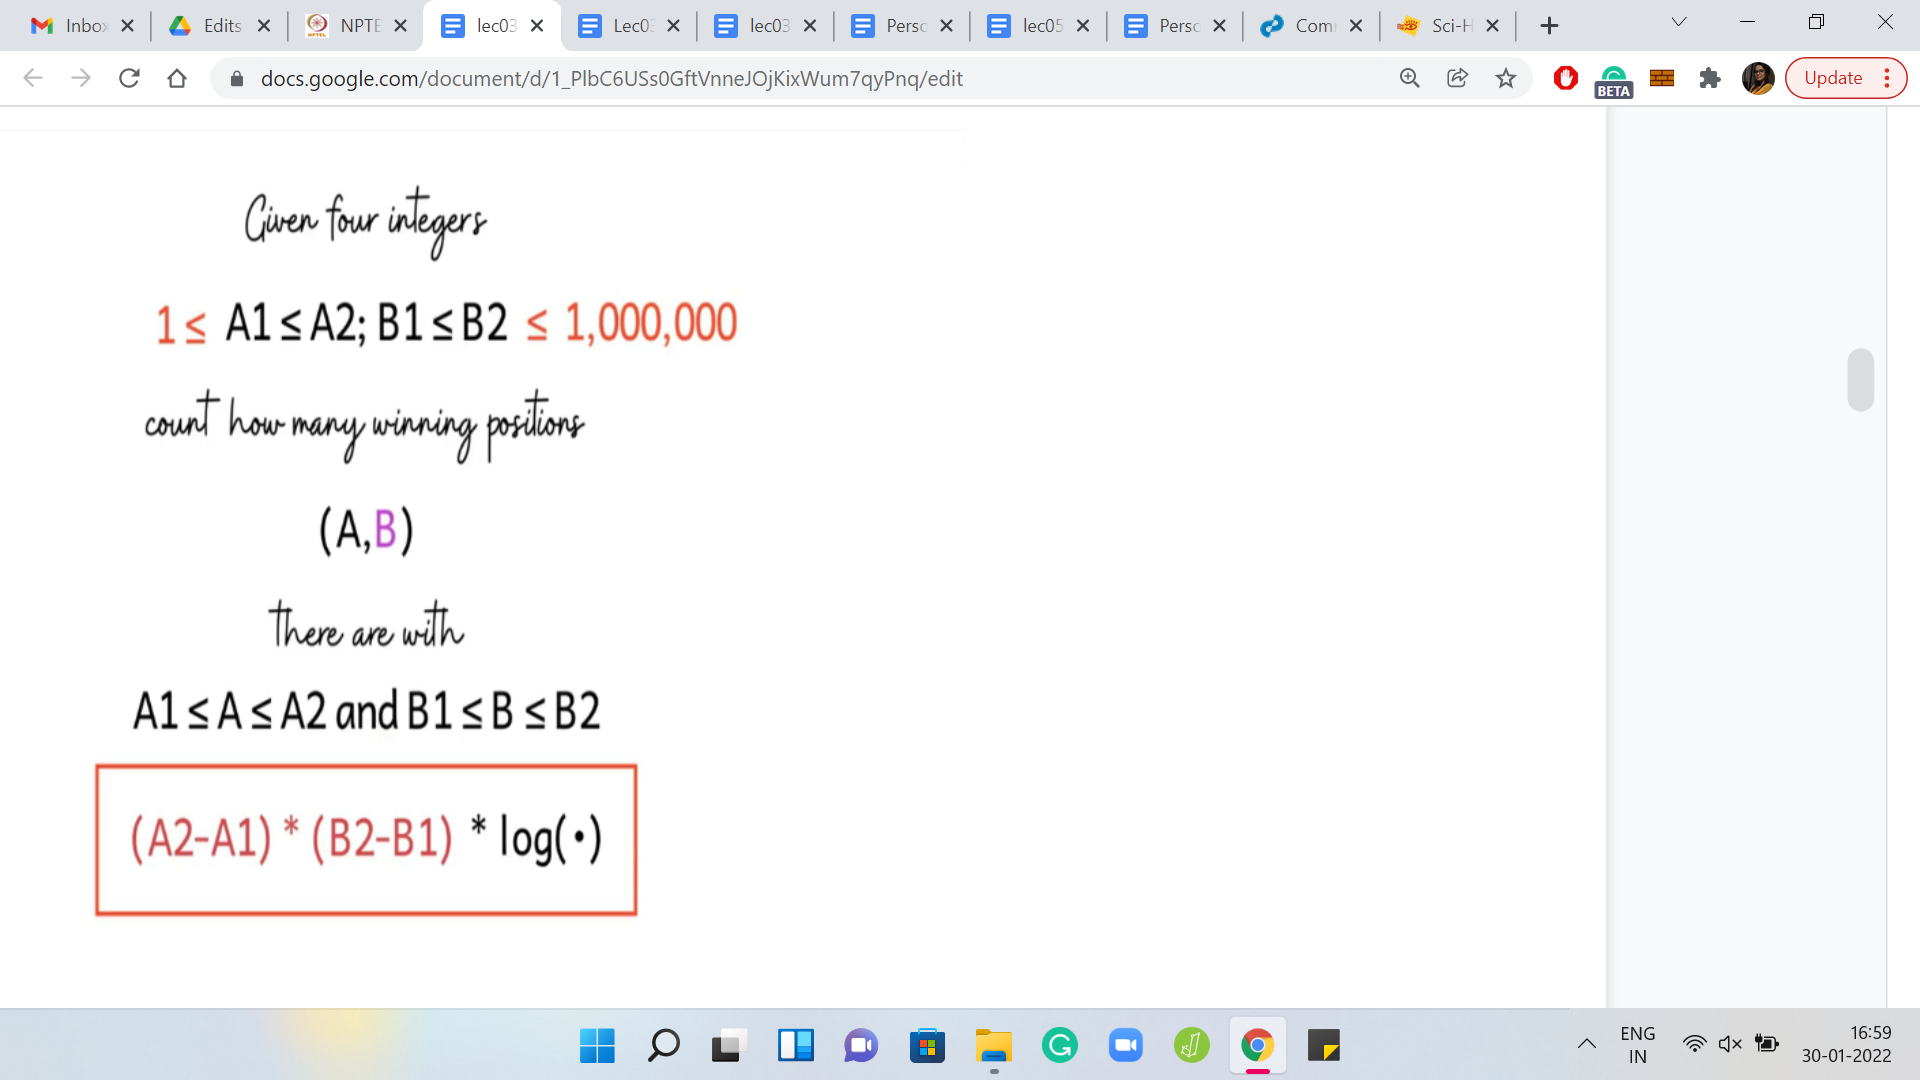Toggle the muted volume icon in system tray
Image resolution: width=1920 pixels, height=1080 pixels.
(1729, 1044)
